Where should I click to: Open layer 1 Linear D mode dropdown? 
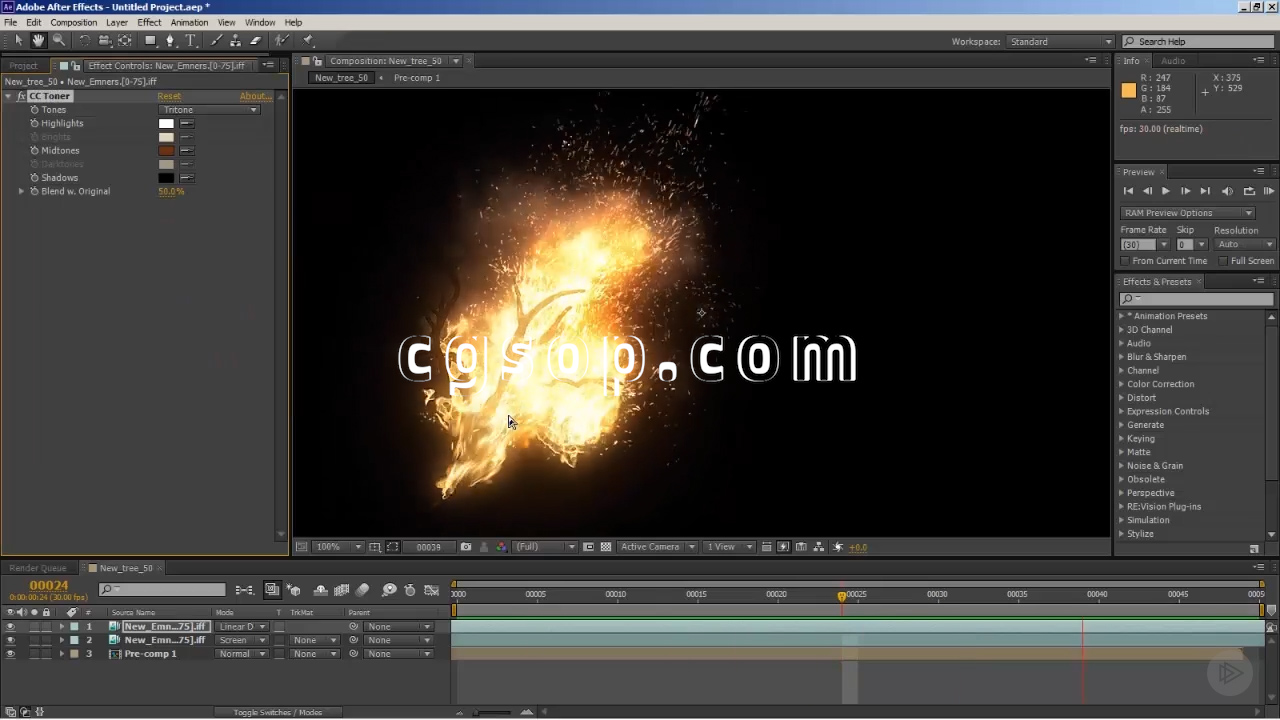point(242,627)
